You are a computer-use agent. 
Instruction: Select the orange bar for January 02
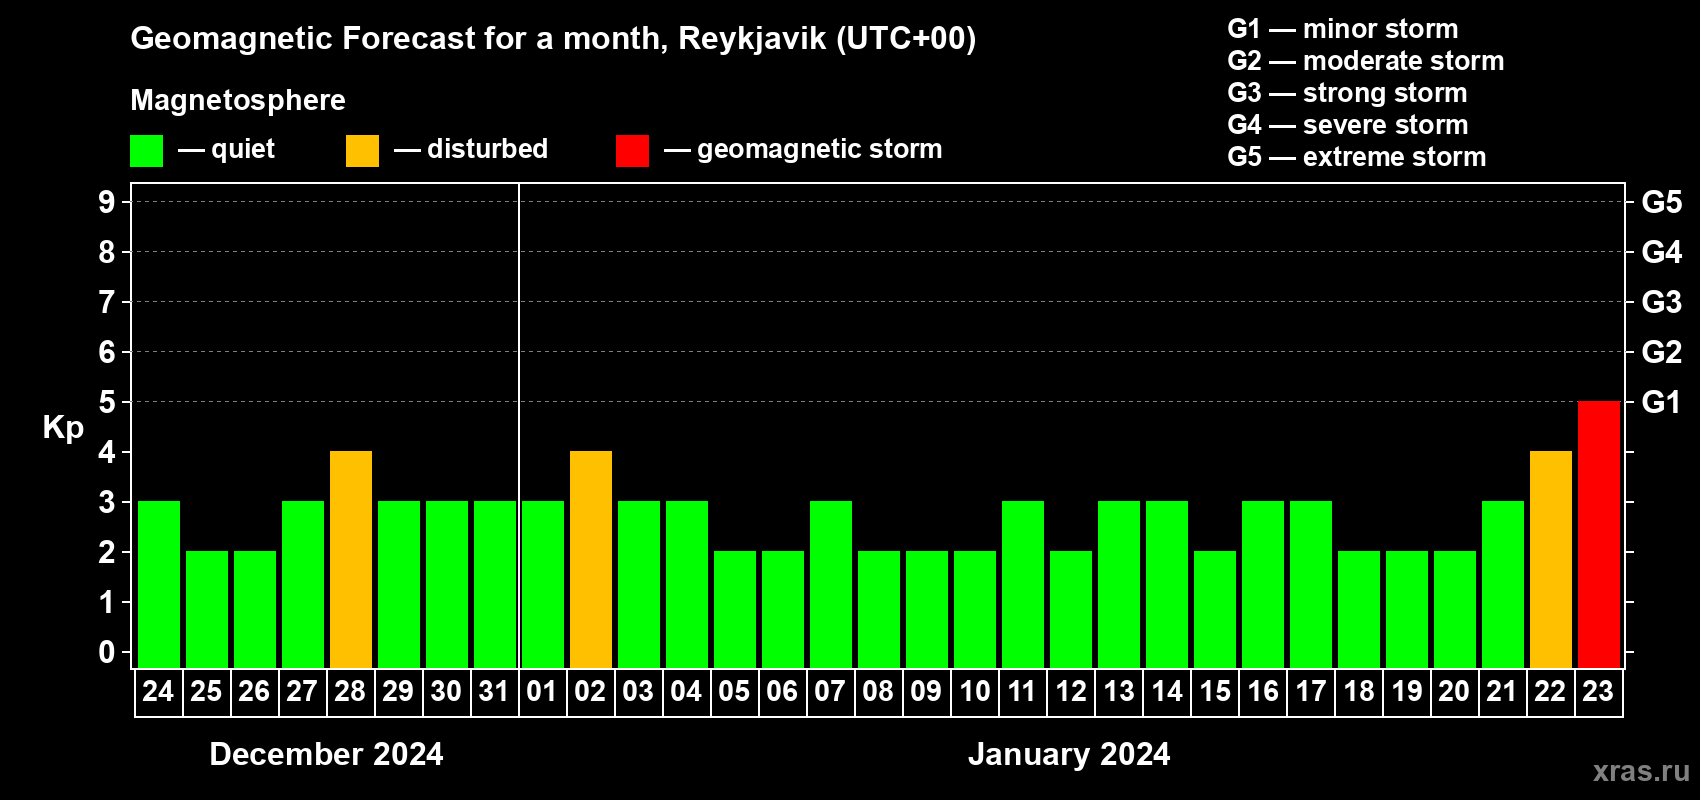click(590, 559)
